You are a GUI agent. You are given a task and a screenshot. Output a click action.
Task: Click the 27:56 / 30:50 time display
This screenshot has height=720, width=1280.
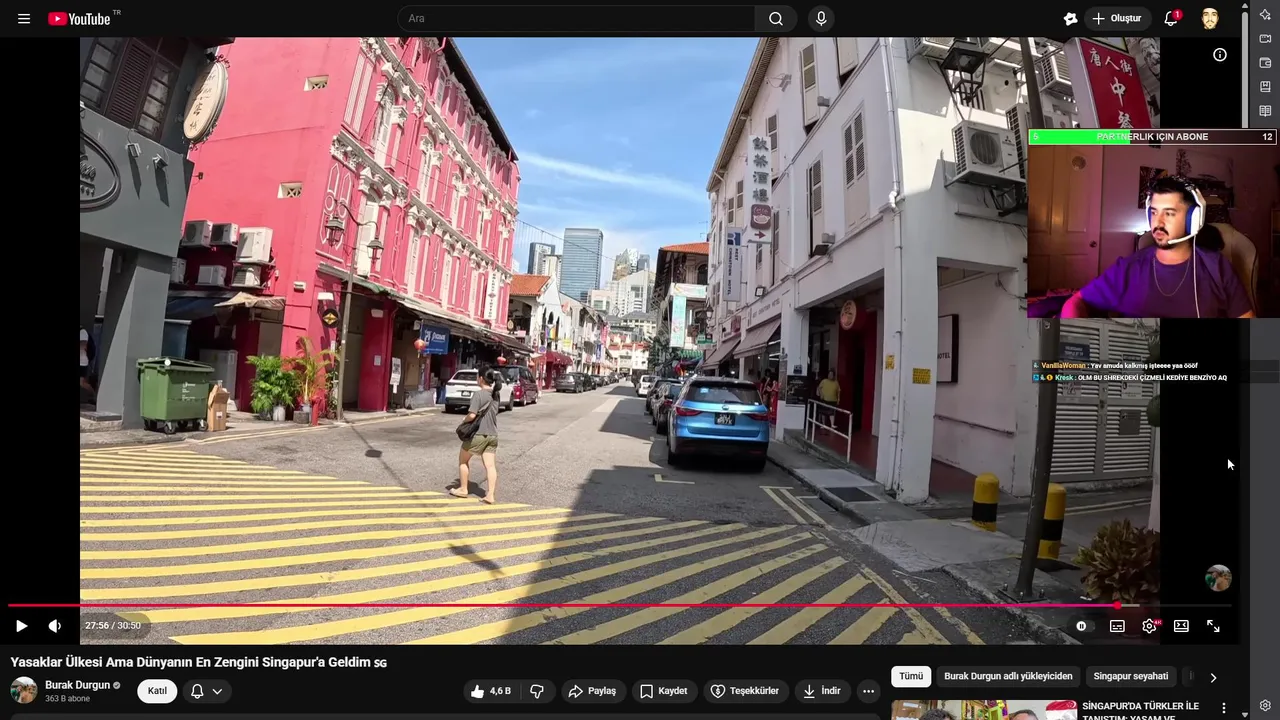(x=113, y=626)
